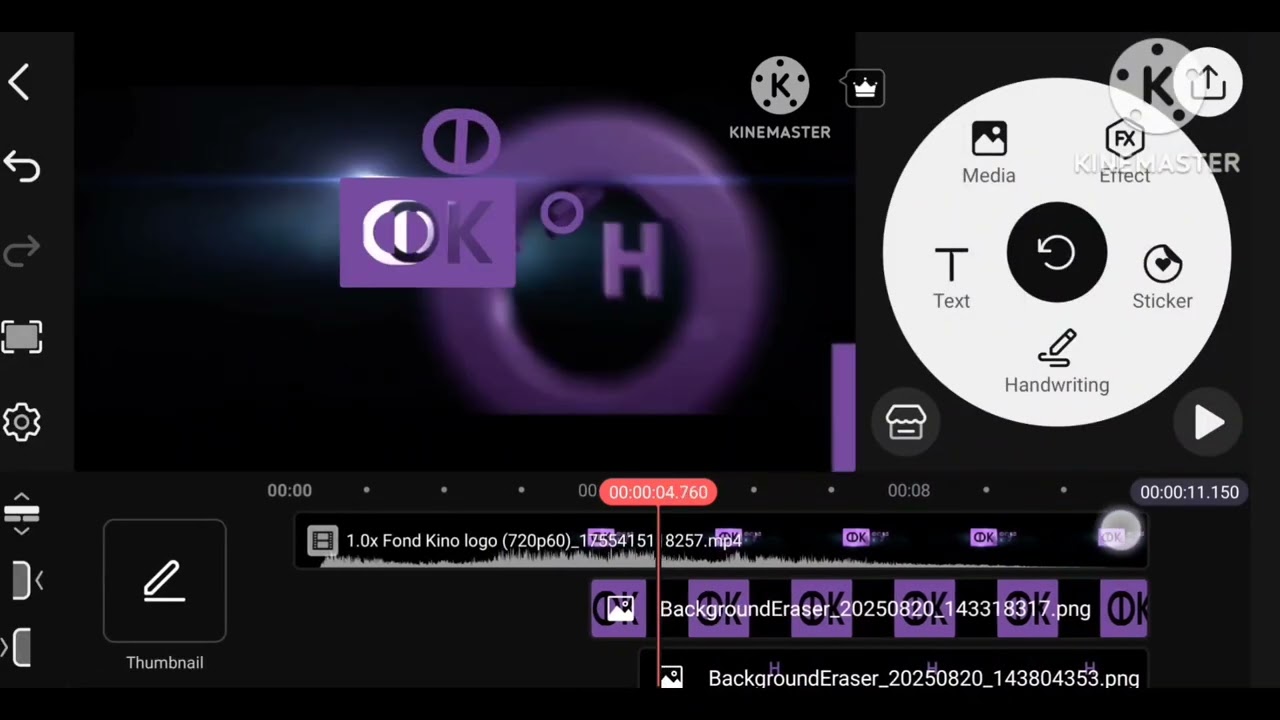Tap the premium crown icon
The width and height of the screenshot is (1280, 720).
coord(864,88)
